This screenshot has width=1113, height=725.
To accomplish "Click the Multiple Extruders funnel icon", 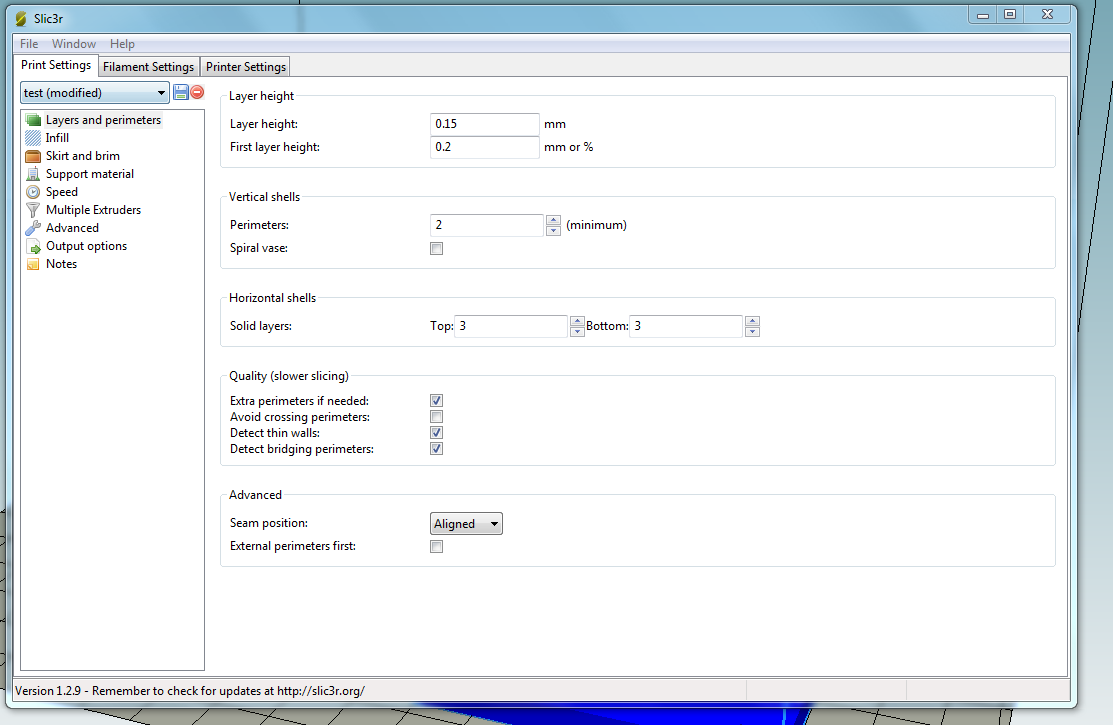I will click(x=33, y=210).
